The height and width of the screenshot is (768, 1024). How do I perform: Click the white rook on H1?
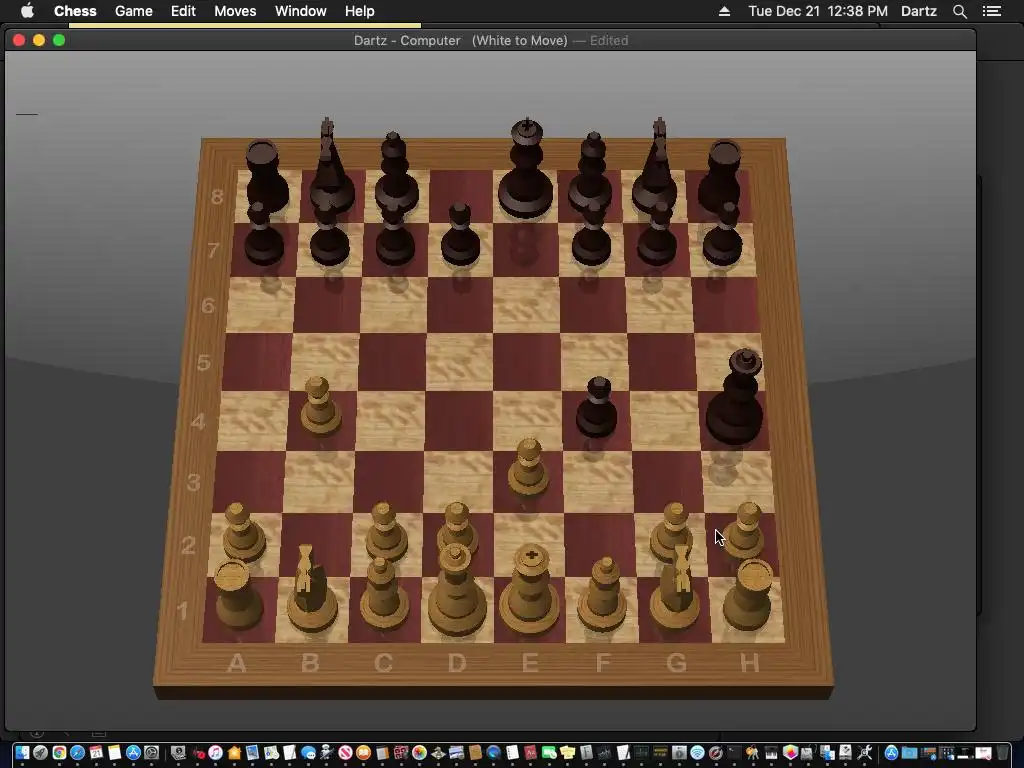point(748,595)
